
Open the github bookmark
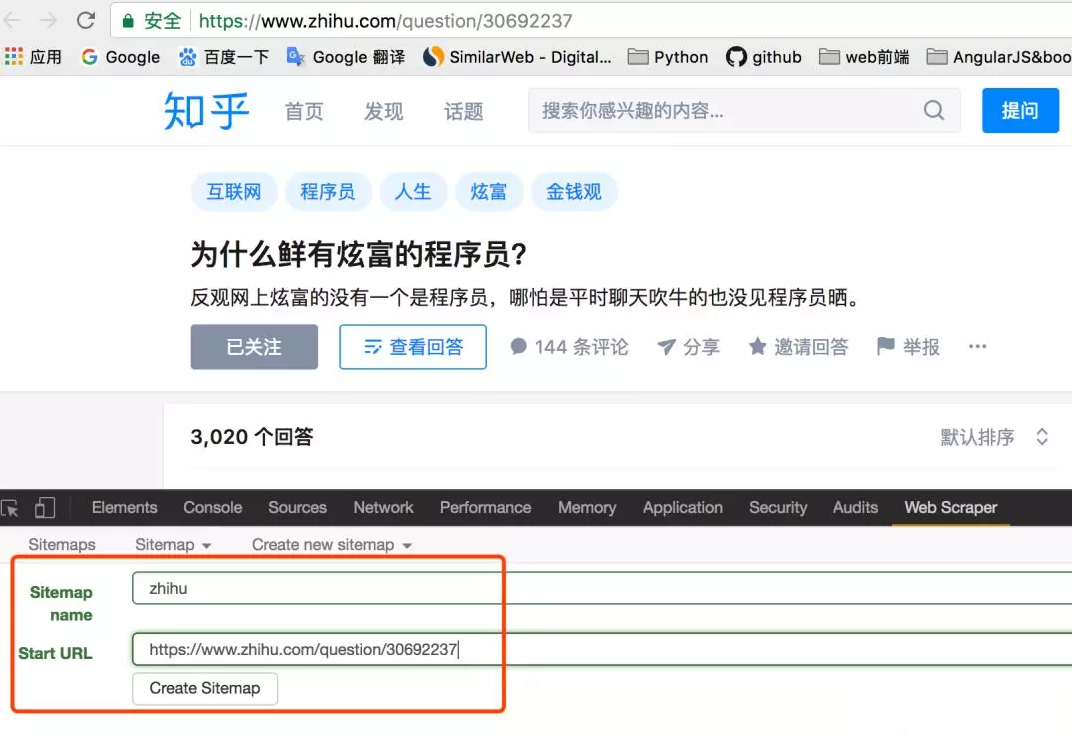click(x=764, y=57)
